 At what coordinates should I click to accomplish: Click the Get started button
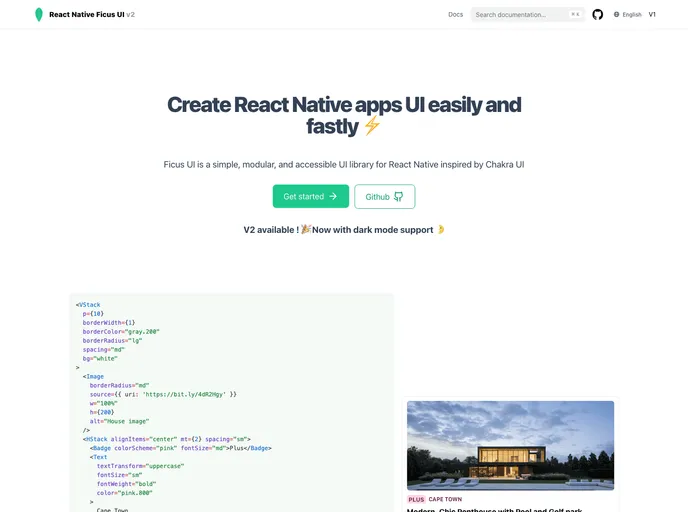tap(311, 196)
